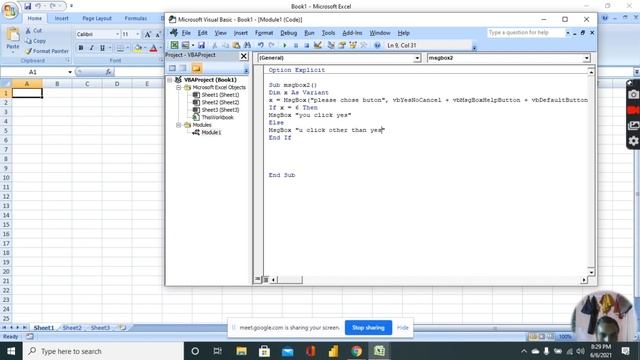
Task: Close the Project - VBAProject panel
Action: point(244,56)
